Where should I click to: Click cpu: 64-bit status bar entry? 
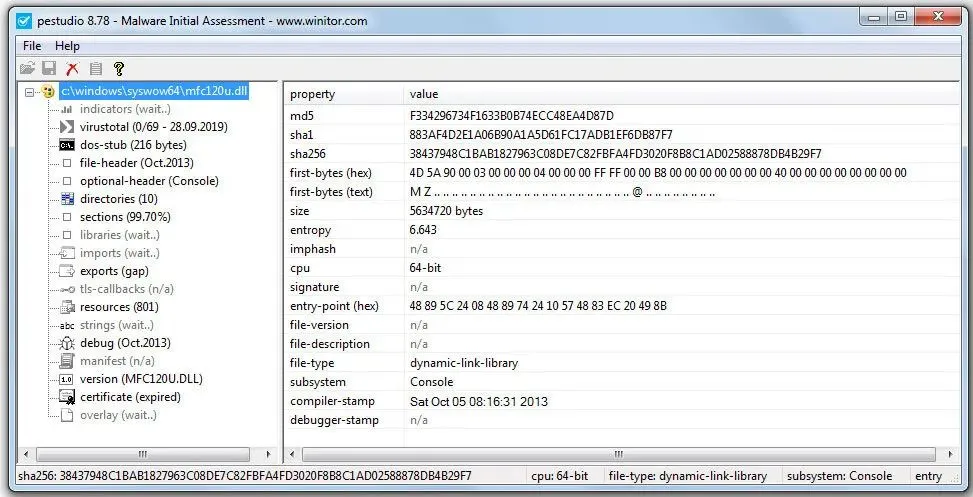560,476
